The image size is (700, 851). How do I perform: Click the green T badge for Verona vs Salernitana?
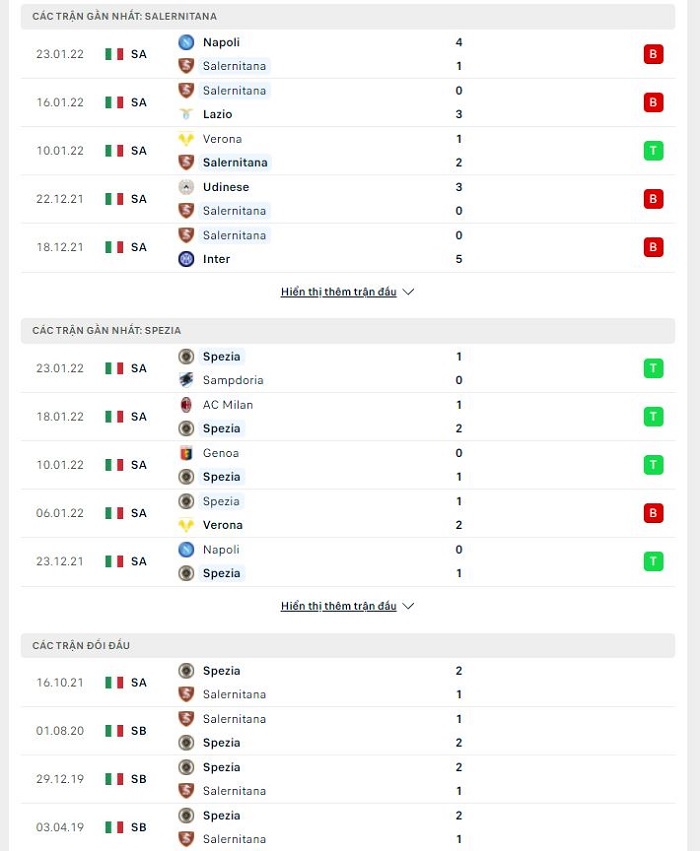(653, 150)
